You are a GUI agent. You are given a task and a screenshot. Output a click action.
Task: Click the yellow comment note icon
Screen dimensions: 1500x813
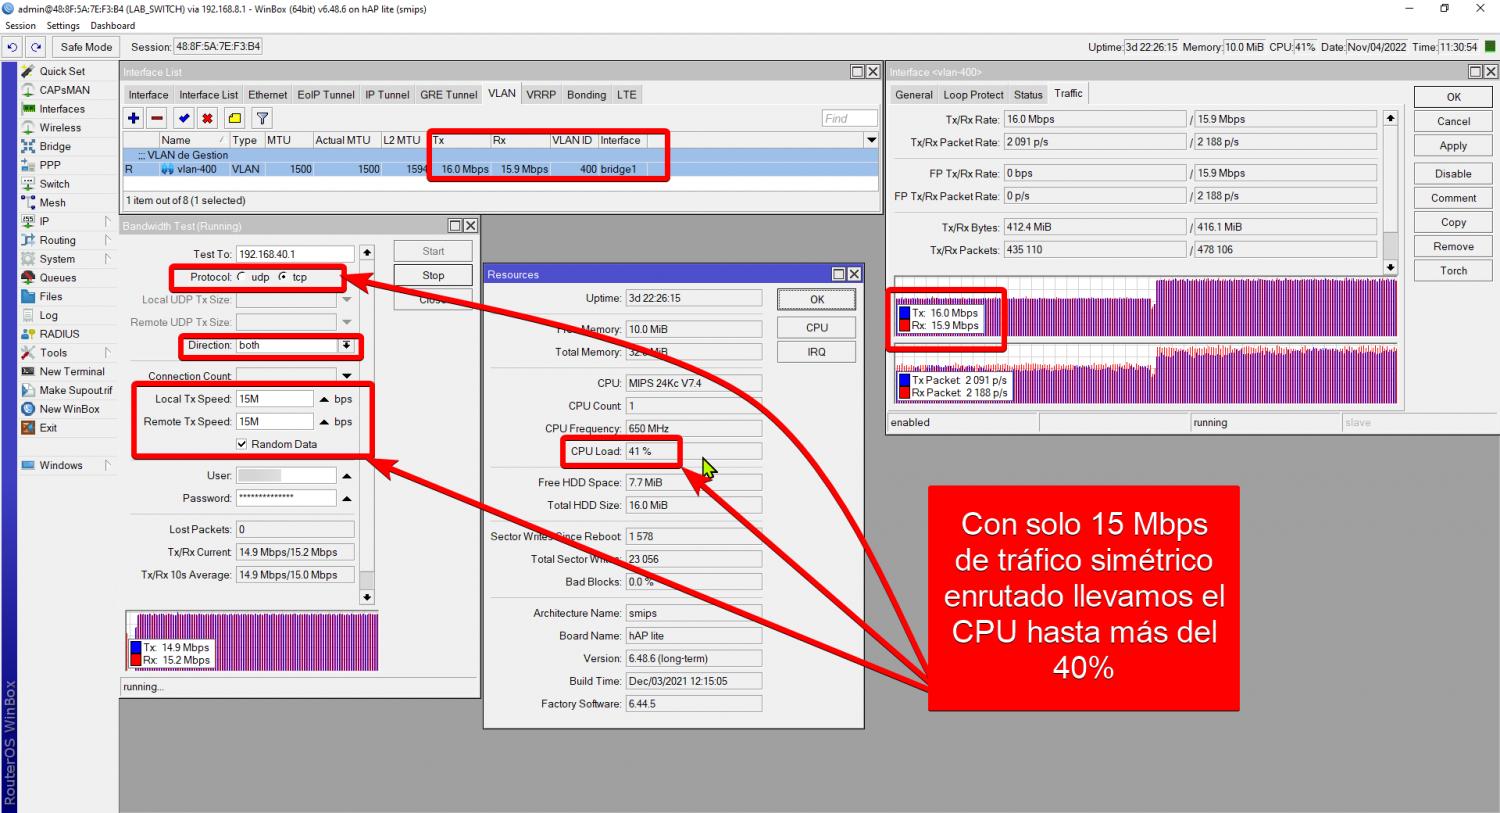point(234,118)
